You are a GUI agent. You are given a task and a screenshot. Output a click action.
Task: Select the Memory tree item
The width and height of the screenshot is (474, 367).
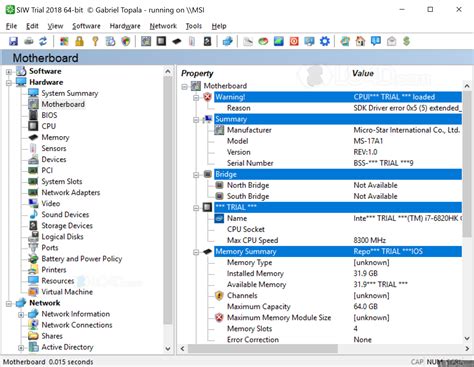pyautogui.click(x=55, y=137)
